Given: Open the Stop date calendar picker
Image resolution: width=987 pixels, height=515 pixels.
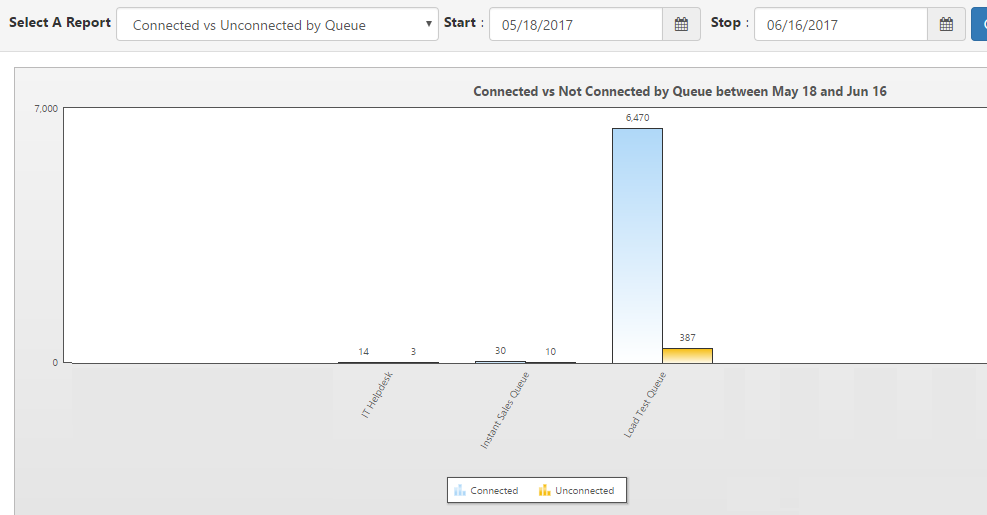Looking at the screenshot, I should (x=947, y=25).
